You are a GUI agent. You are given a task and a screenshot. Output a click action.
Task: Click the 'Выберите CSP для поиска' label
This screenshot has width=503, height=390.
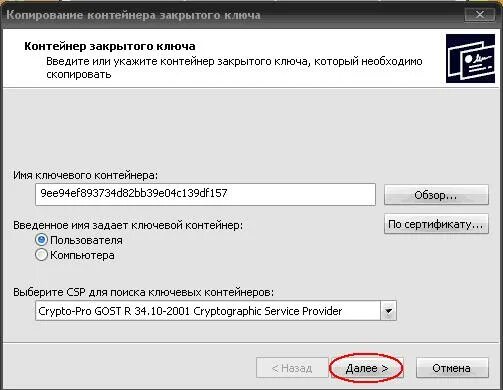tap(143, 292)
